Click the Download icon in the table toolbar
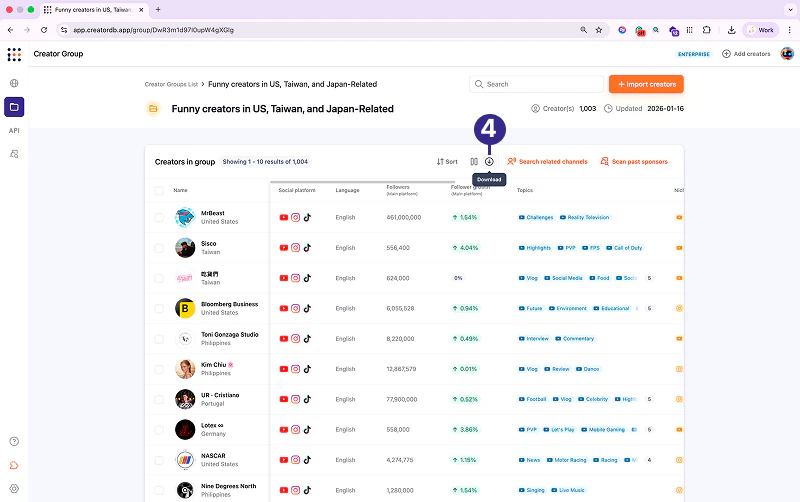The image size is (800, 502). click(489, 162)
